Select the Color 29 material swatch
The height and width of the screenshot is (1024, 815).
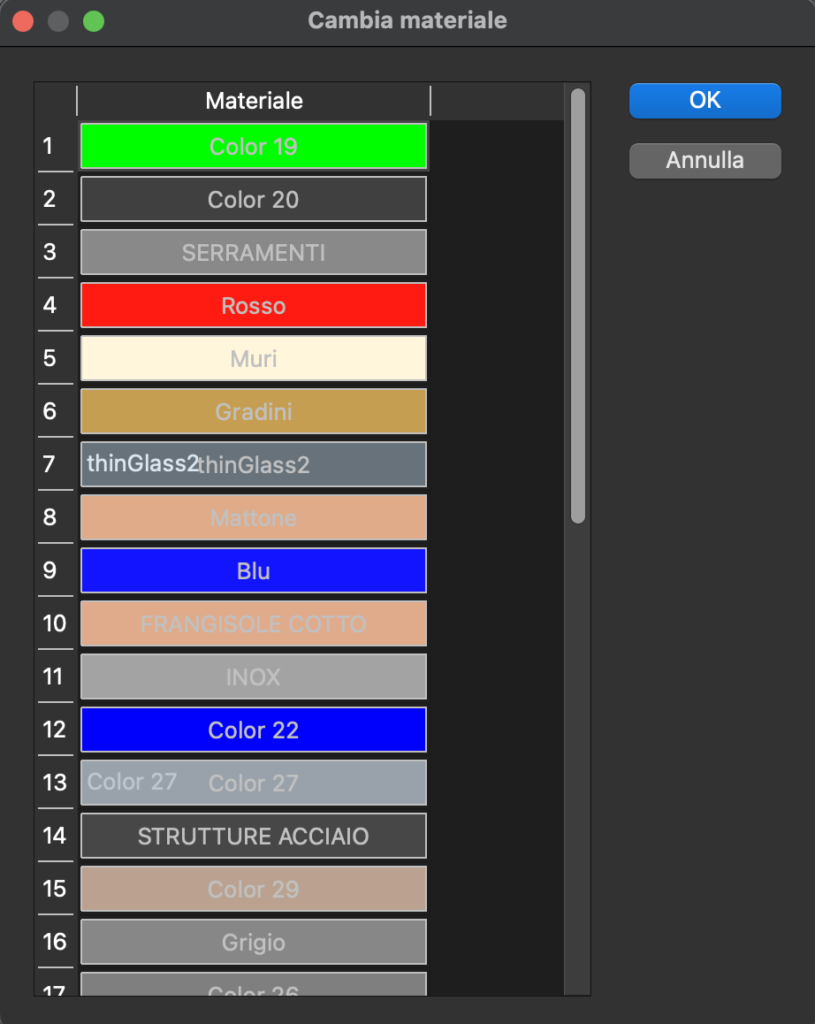[x=253, y=889]
